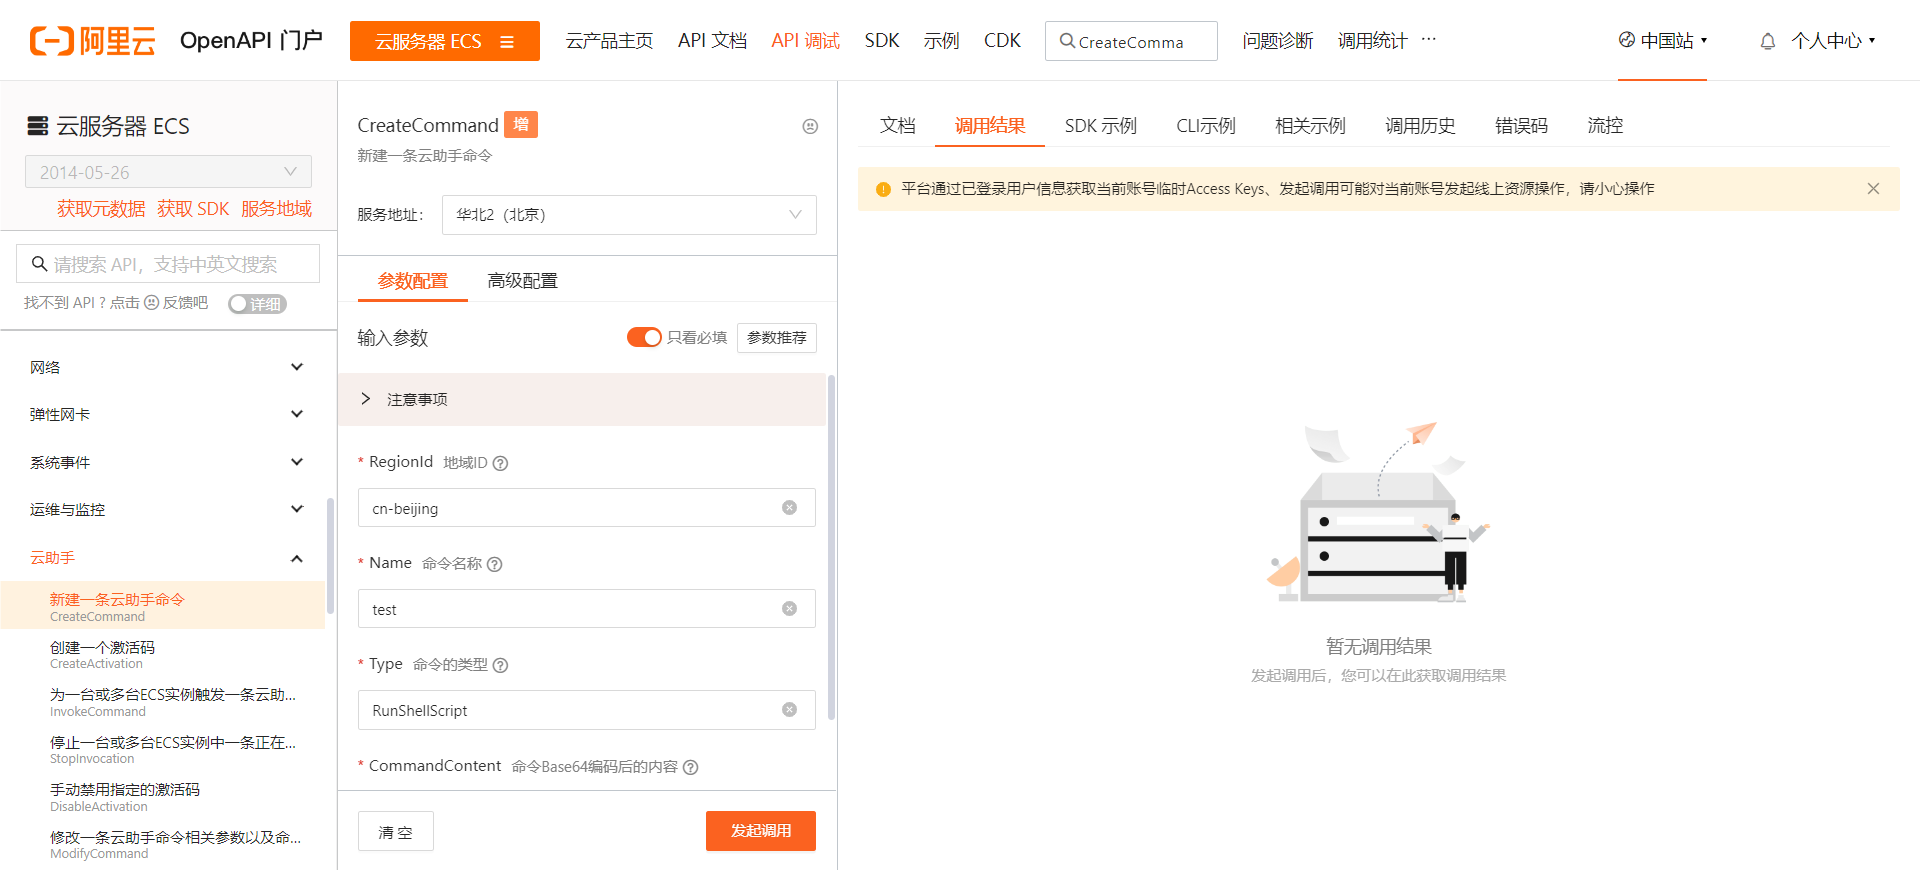Focus the API search input field
1920x870 pixels.
tap(168, 264)
